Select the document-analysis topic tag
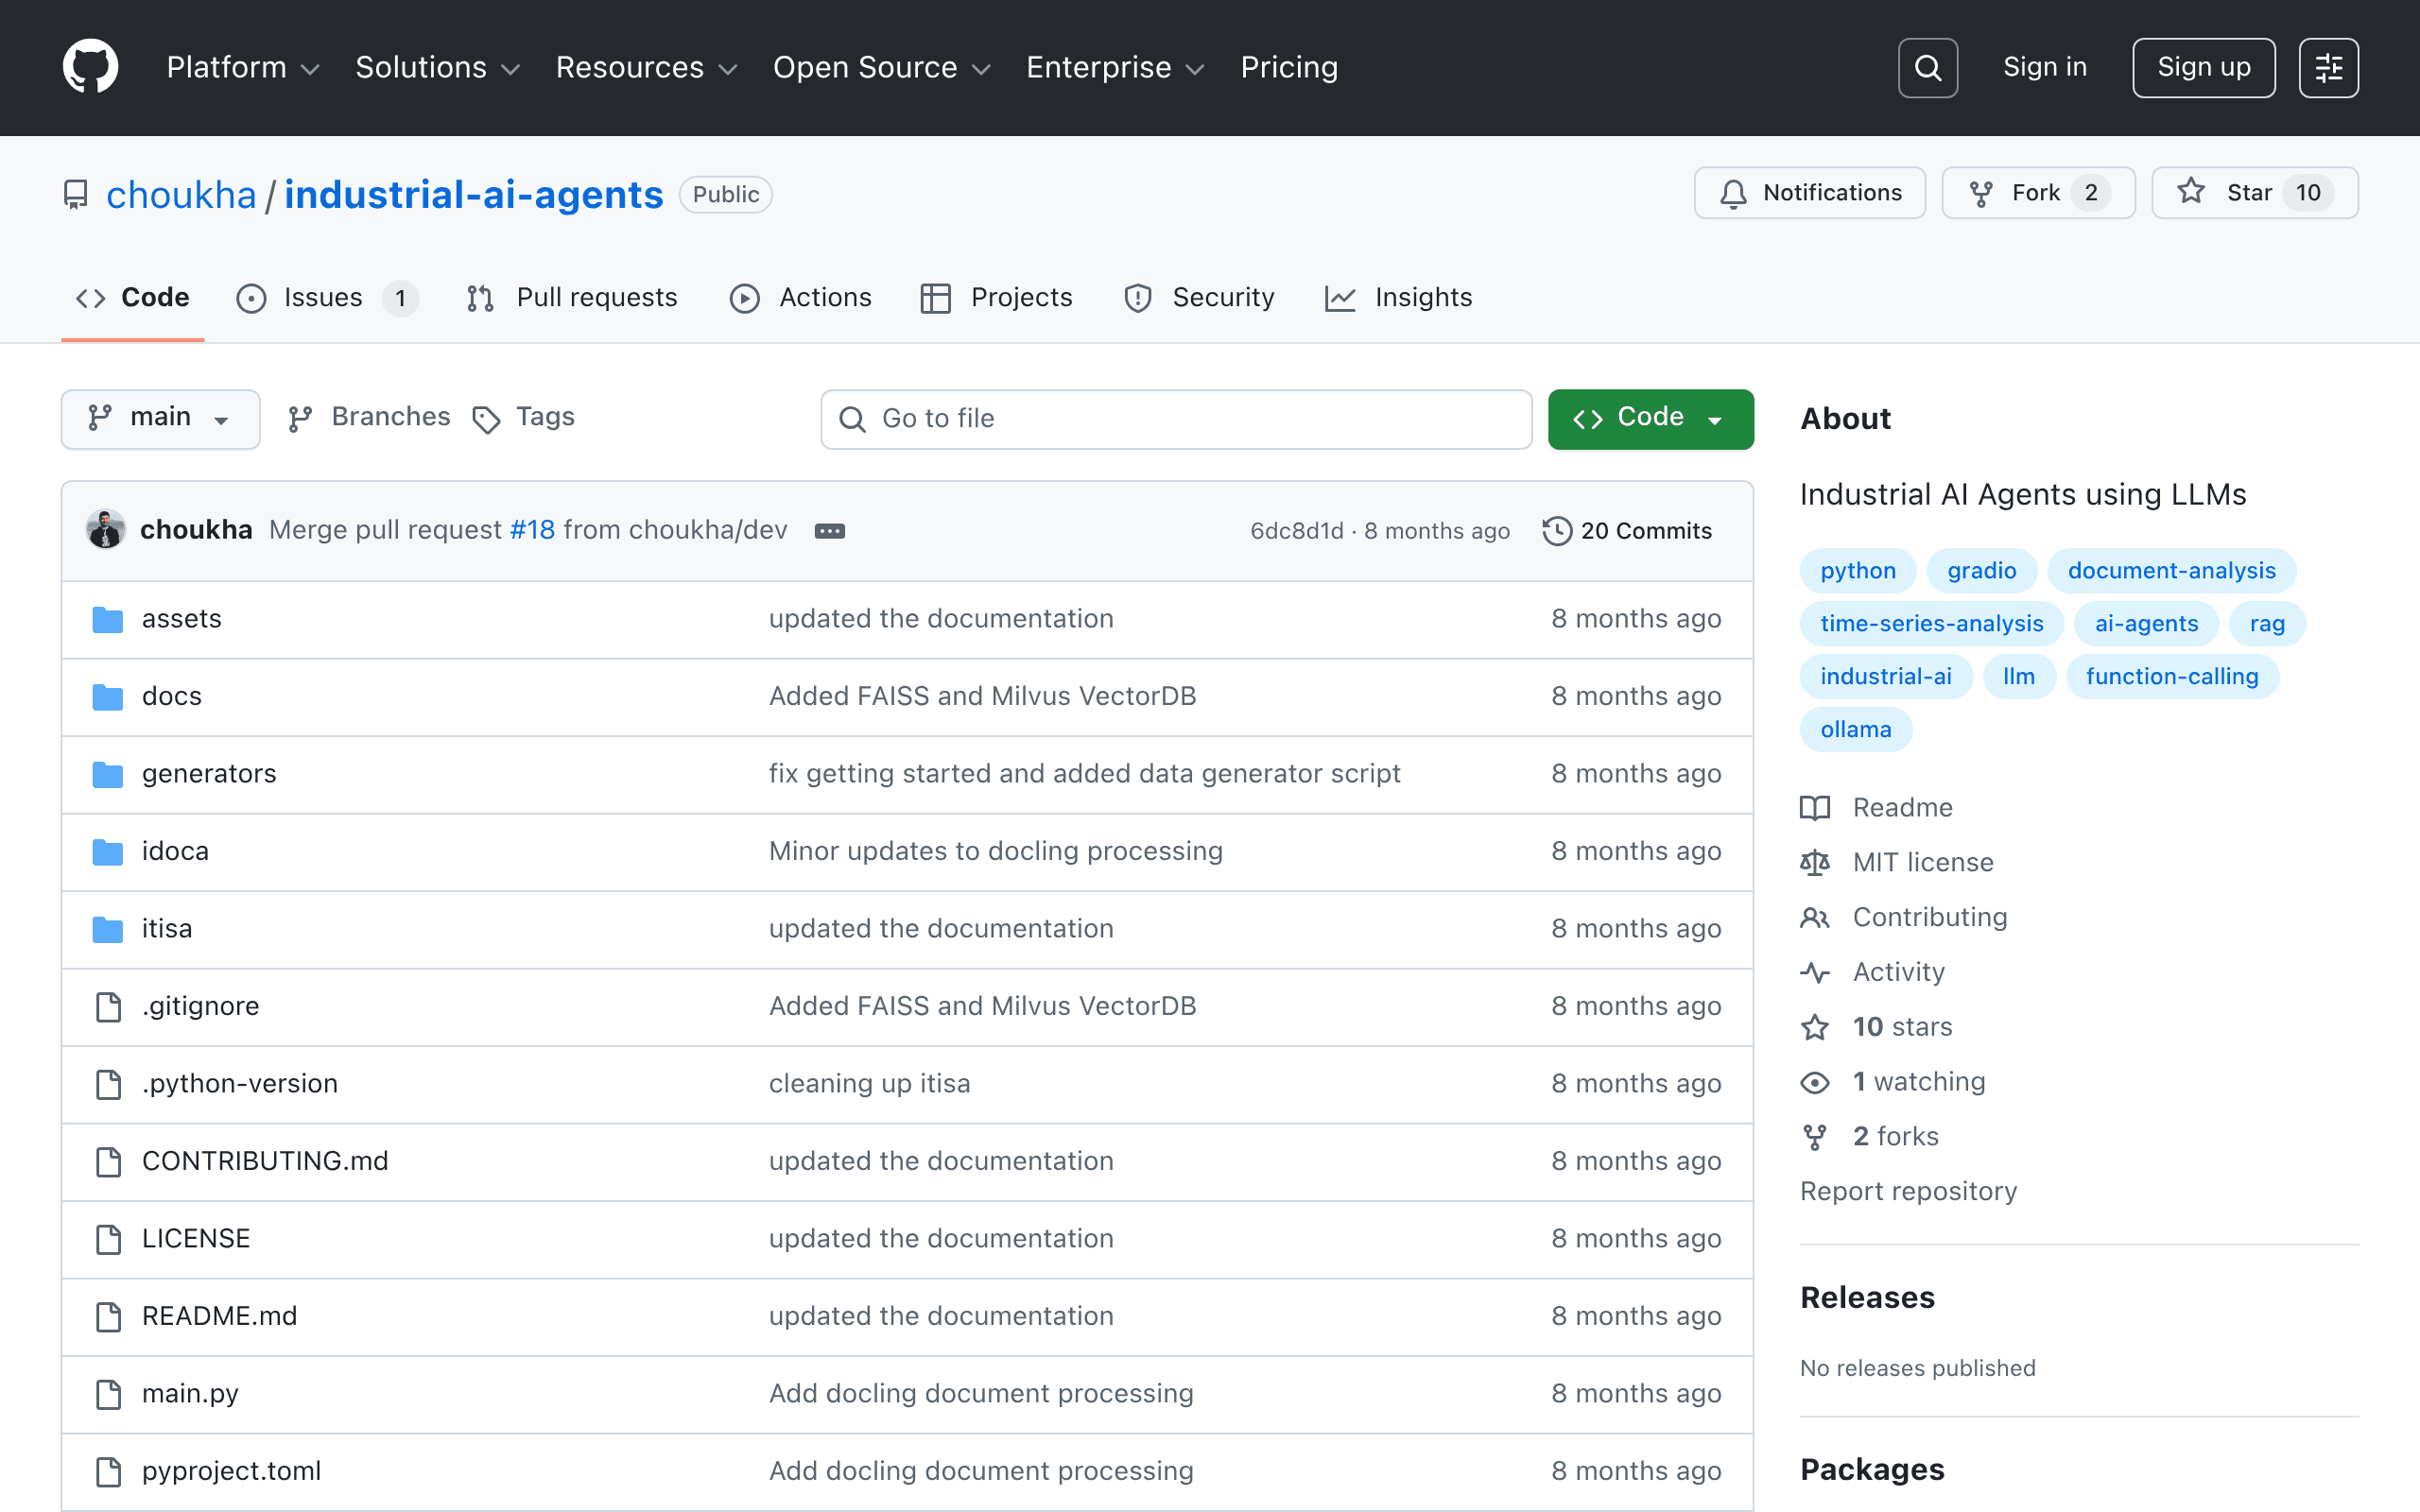Image resolution: width=2420 pixels, height=1512 pixels. point(2171,571)
